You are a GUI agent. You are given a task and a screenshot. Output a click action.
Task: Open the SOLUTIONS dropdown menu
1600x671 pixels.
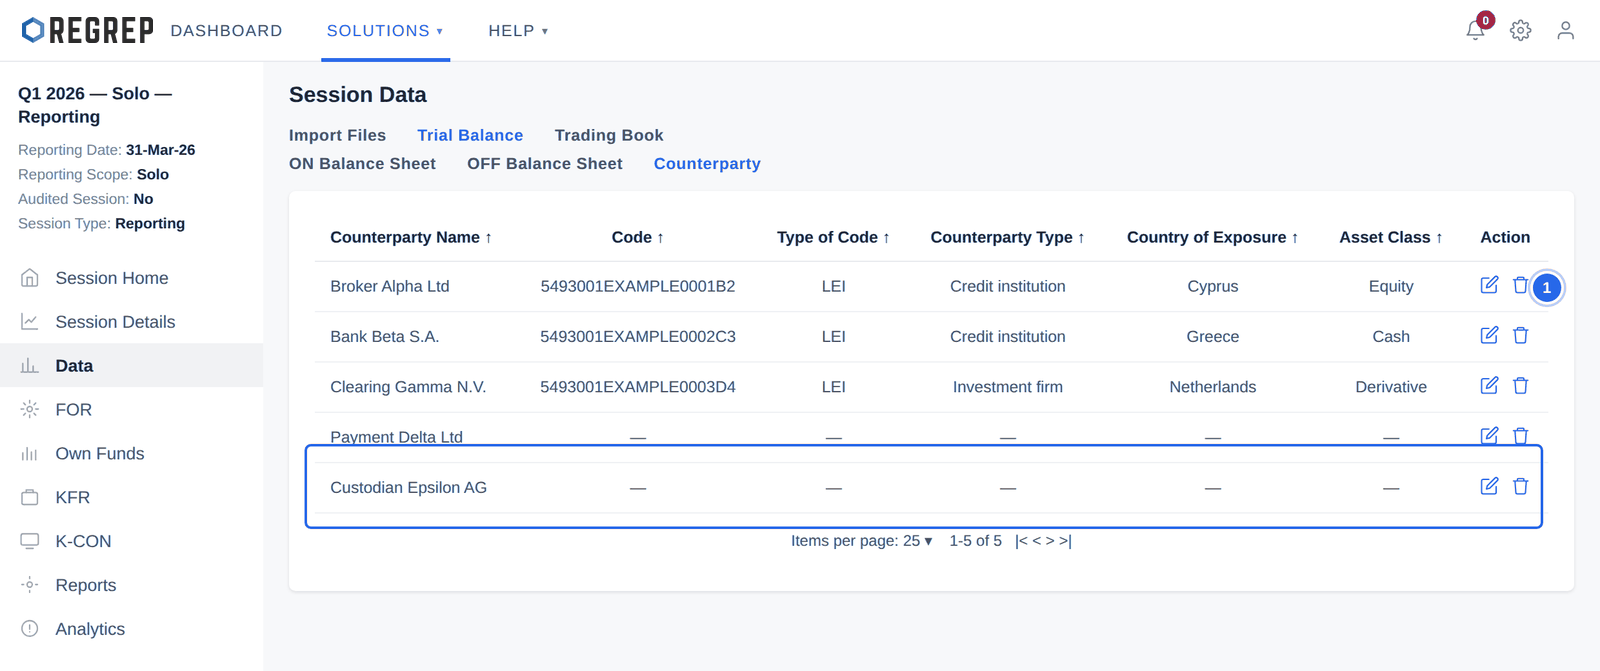point(385,31)
